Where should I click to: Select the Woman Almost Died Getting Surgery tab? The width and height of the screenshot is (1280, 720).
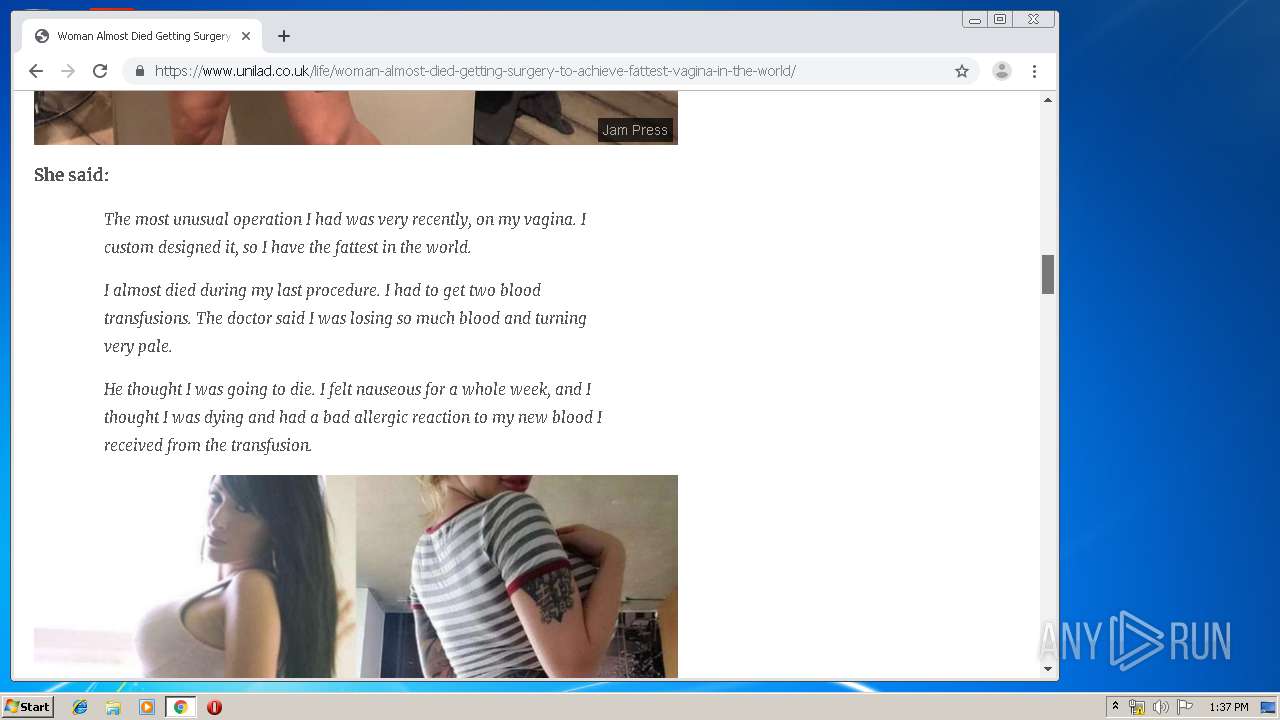[x=142, y=36]
